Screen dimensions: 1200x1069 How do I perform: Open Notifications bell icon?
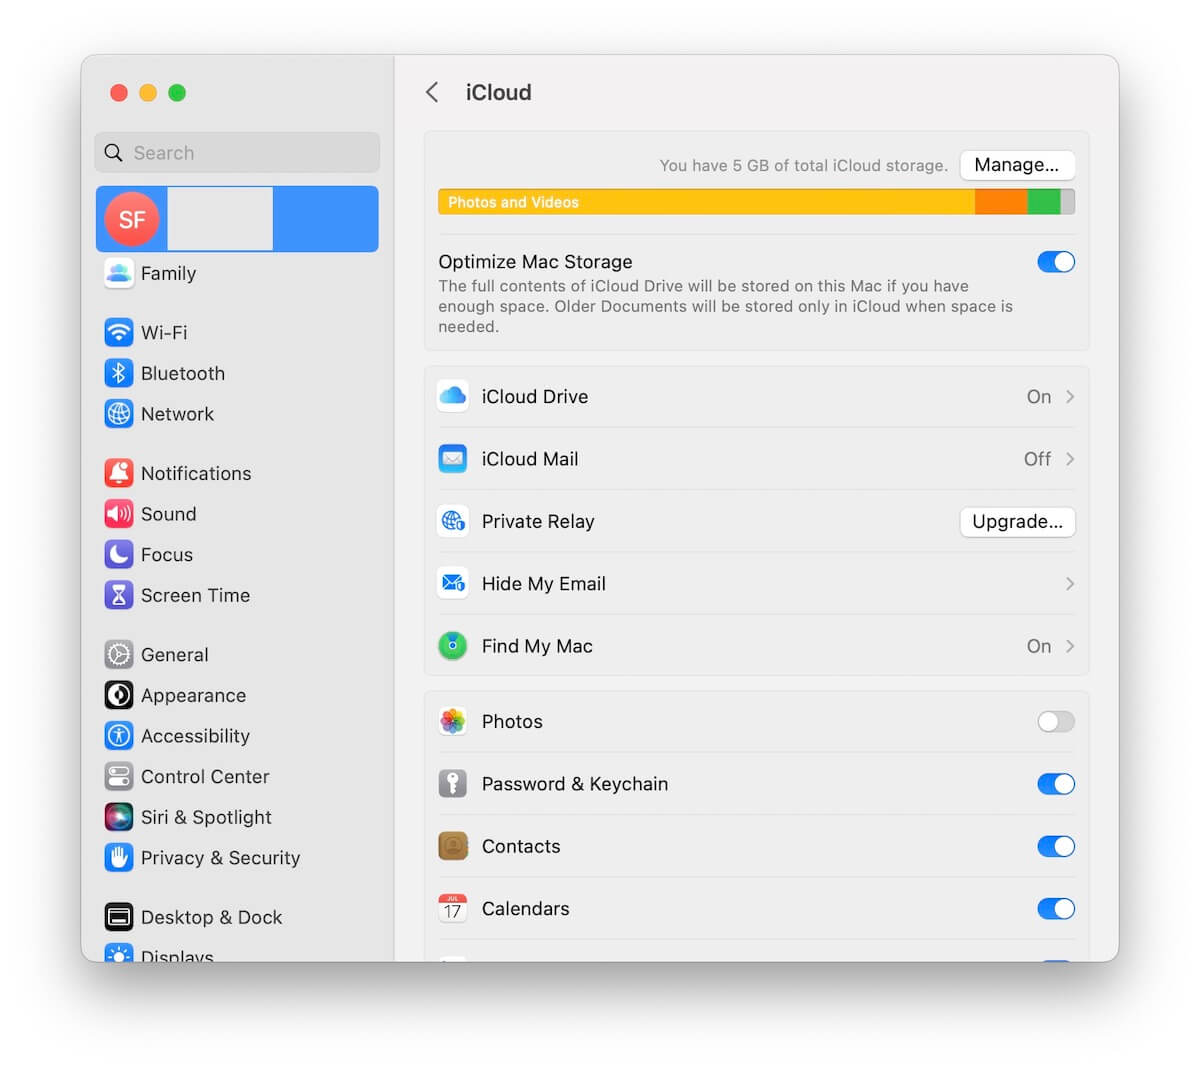click(119, 473)
